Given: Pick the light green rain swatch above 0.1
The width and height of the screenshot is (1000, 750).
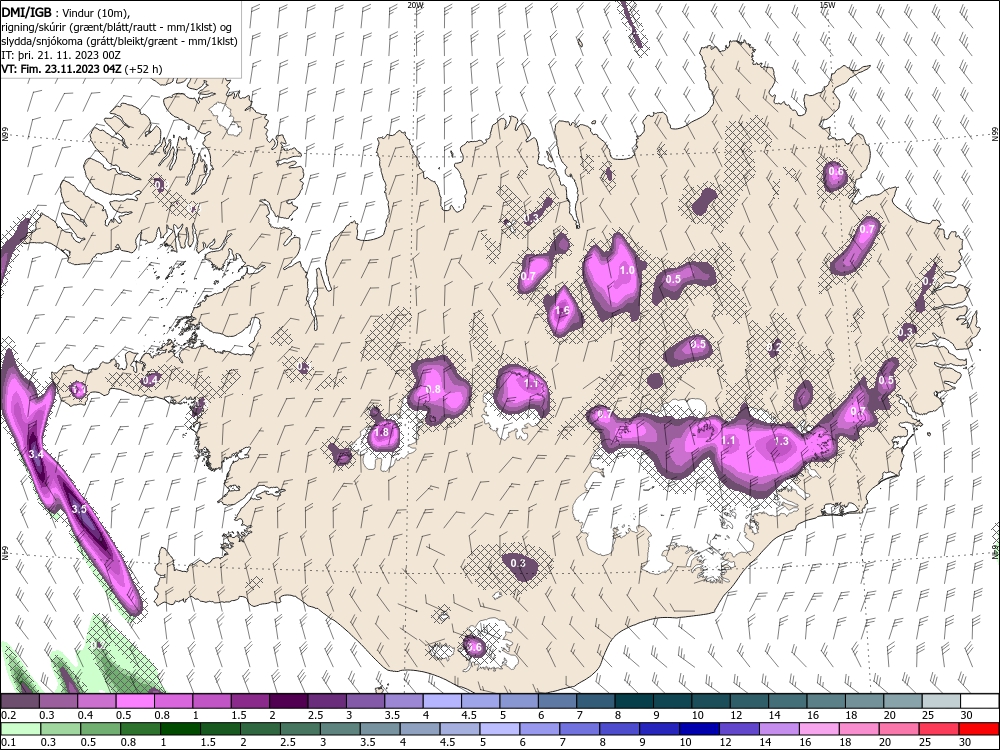Looking at the screenshot, I should point(20,729).
